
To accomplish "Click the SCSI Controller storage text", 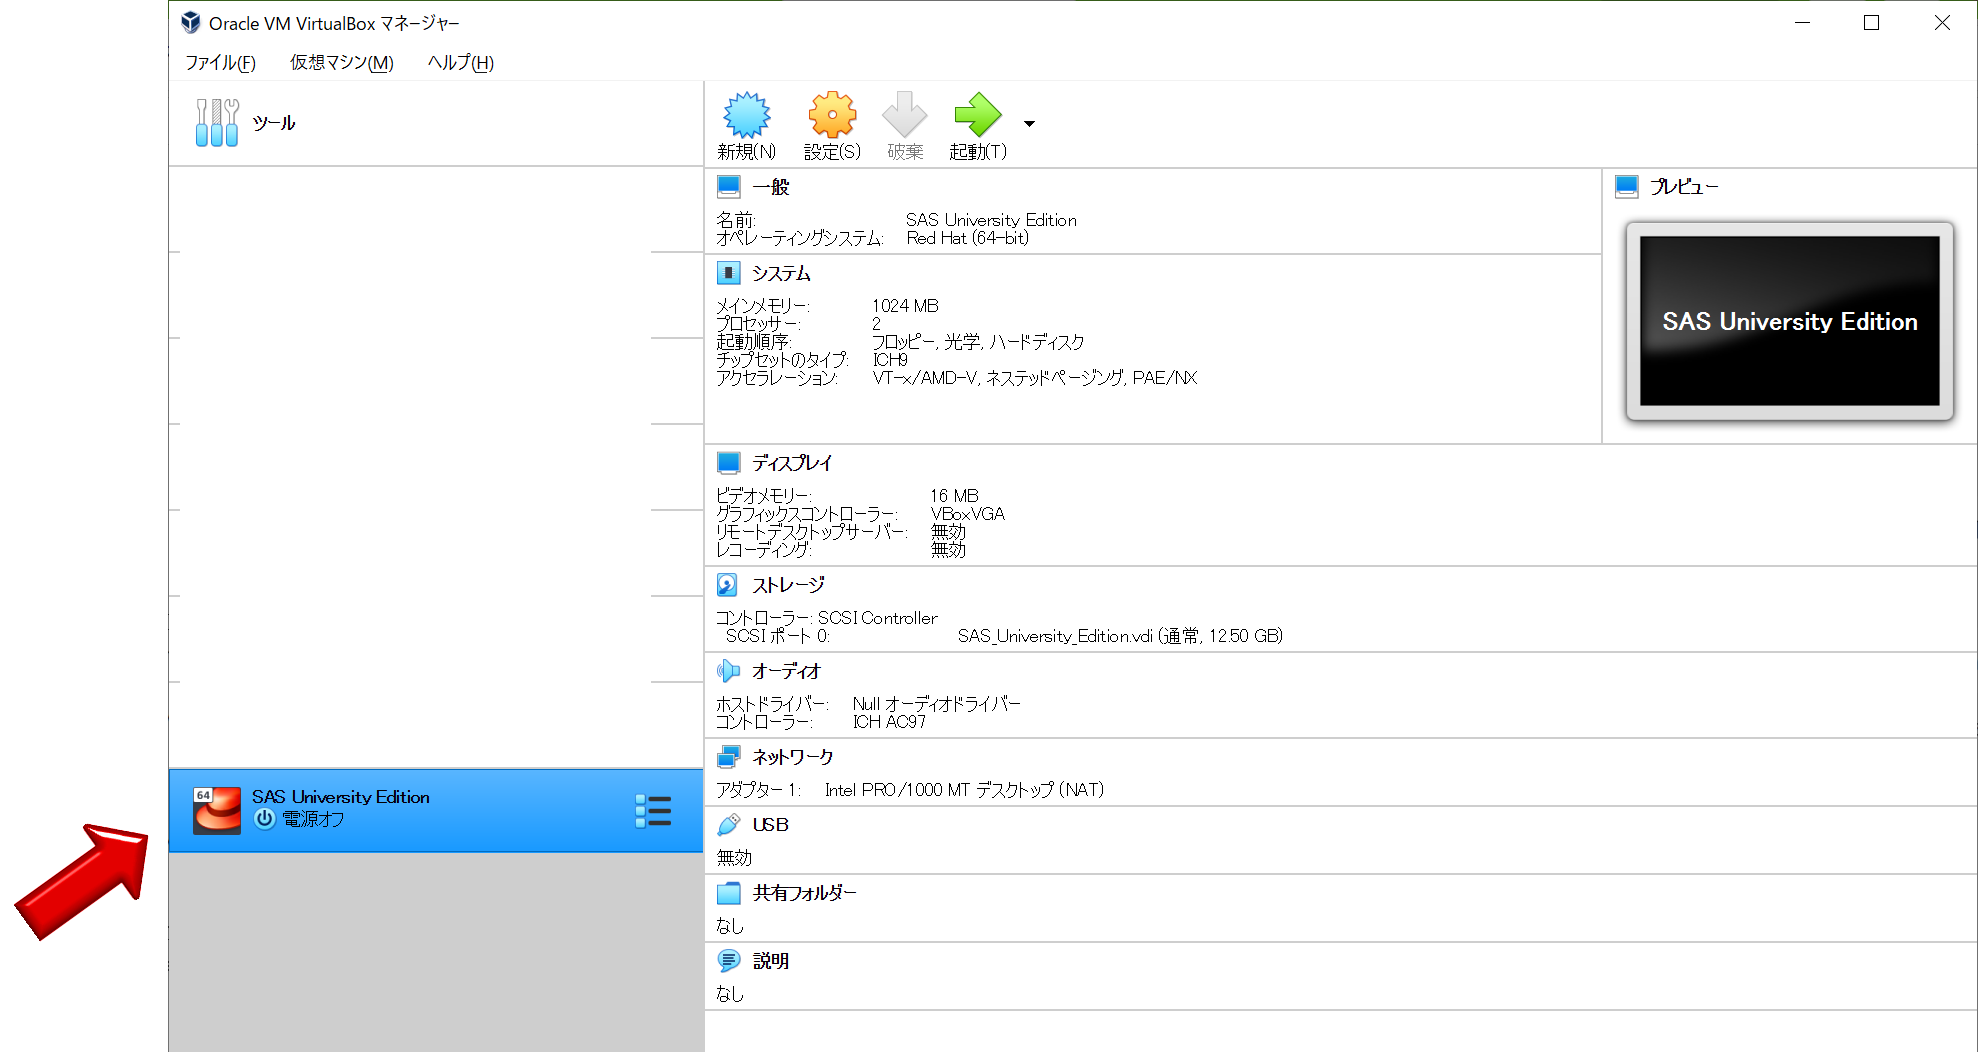I will (878, 618).
